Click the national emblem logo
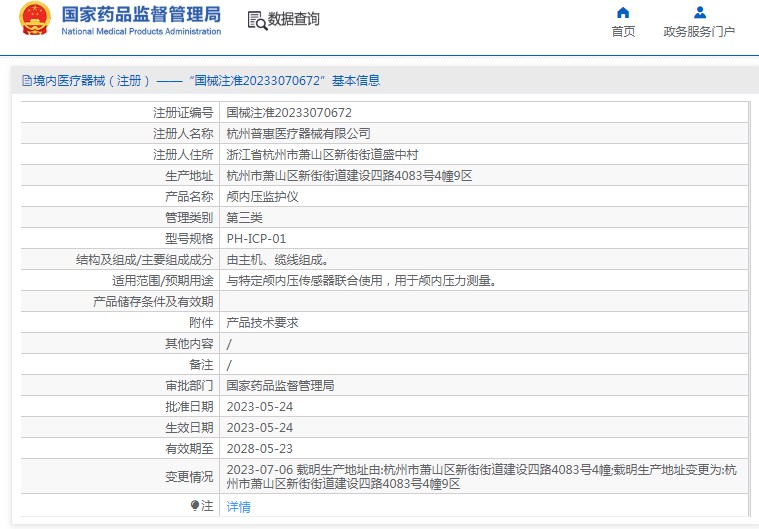This screenshot has width=759, height=529. click(34, 20)
